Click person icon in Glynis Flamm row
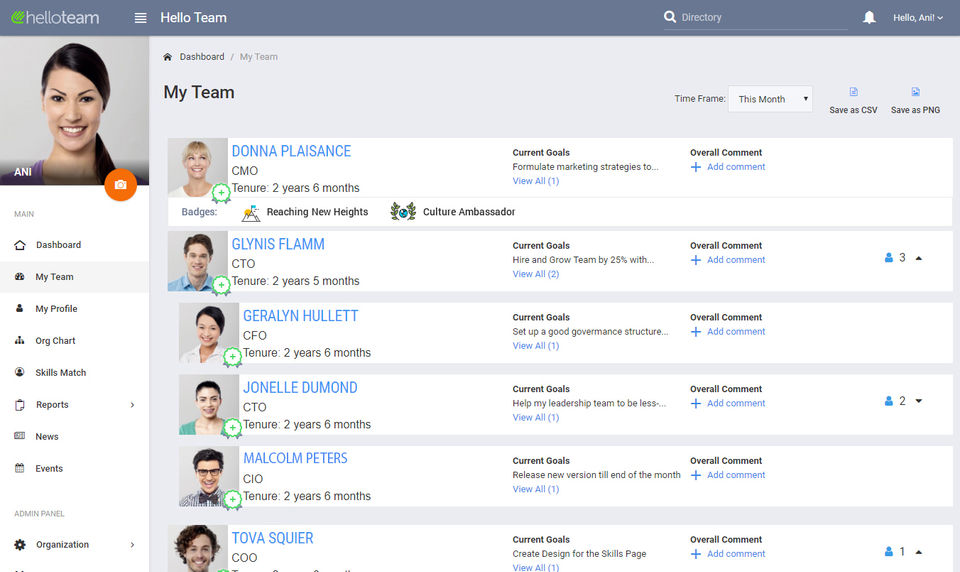This screenshot has width=960, height=572. (888, 258)
